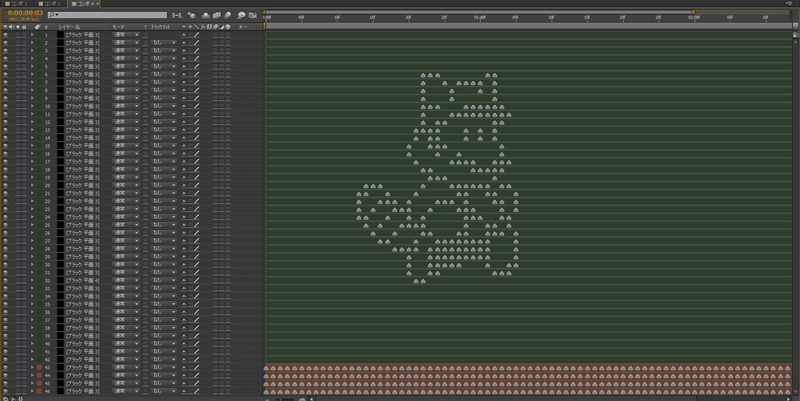Open blending mode dropdown for layer 45

click(x=126, y=384)
